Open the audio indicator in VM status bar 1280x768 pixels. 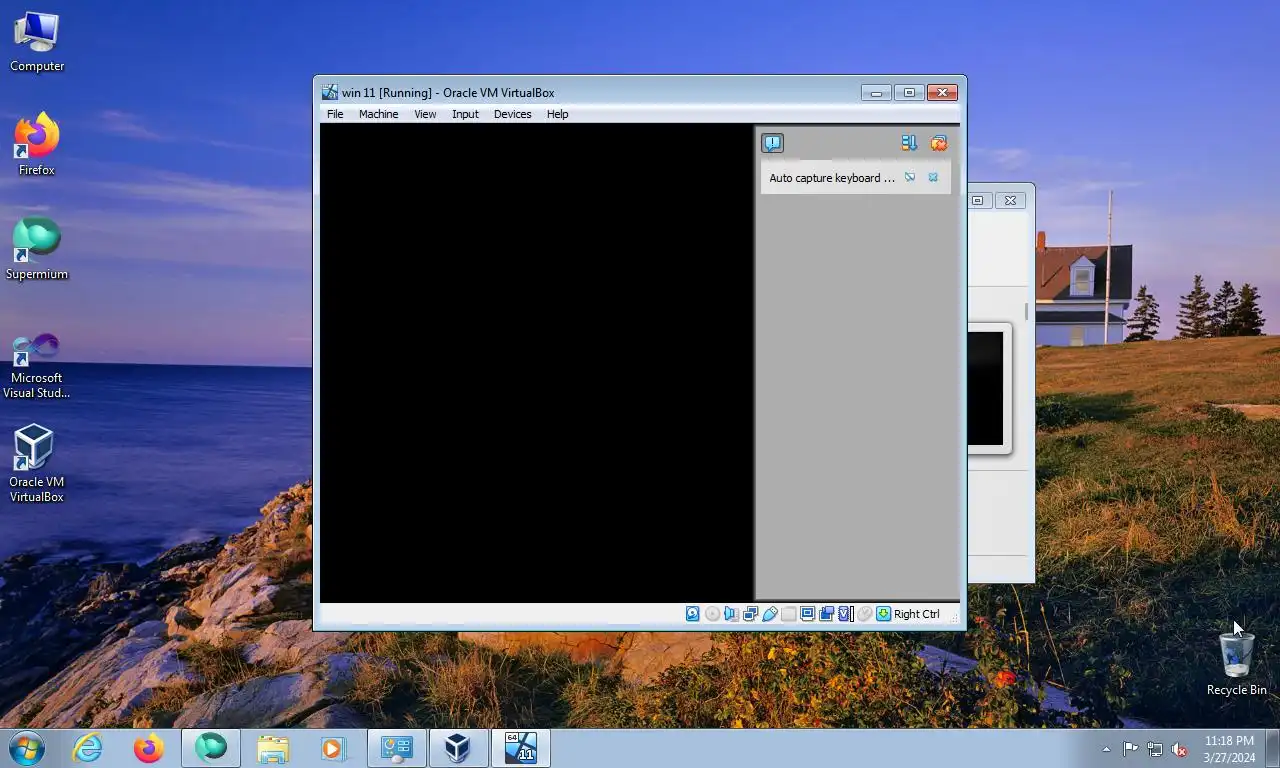click(731, 614)
